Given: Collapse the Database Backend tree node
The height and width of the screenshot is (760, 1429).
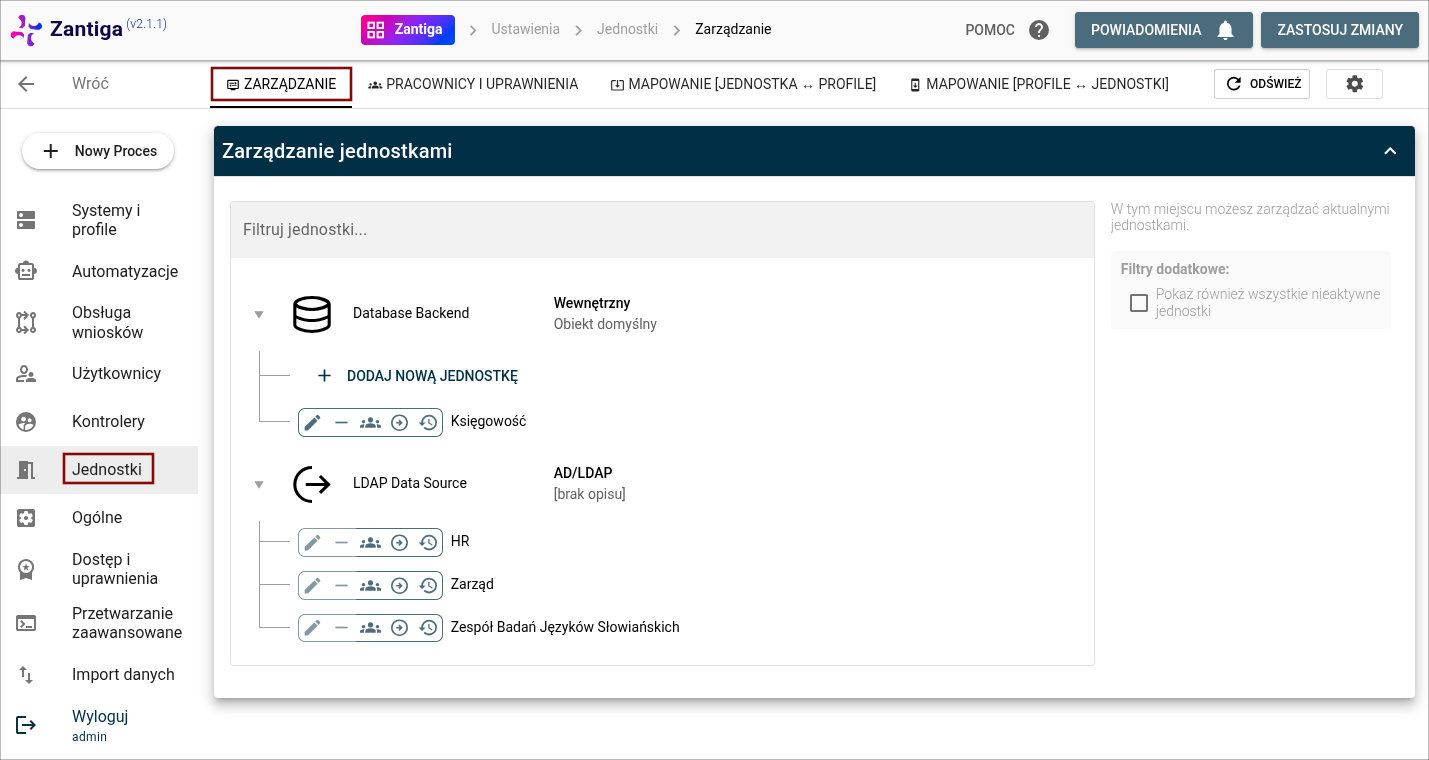Looking at the screenshot, I should click(x=259, y=314).
